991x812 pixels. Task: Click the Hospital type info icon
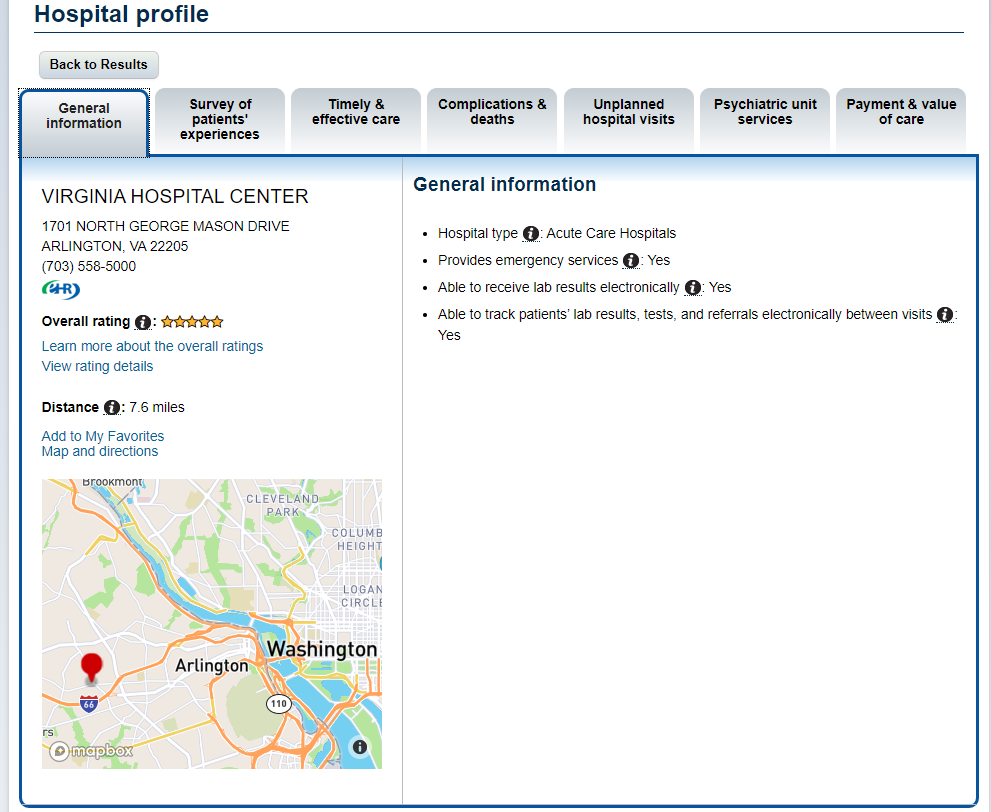(x=531, y=234)
